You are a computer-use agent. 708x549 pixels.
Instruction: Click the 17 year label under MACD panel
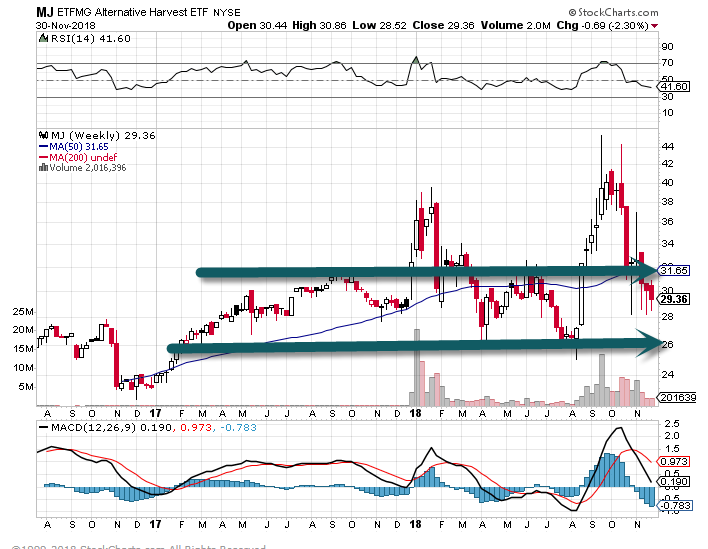(155, 524)
